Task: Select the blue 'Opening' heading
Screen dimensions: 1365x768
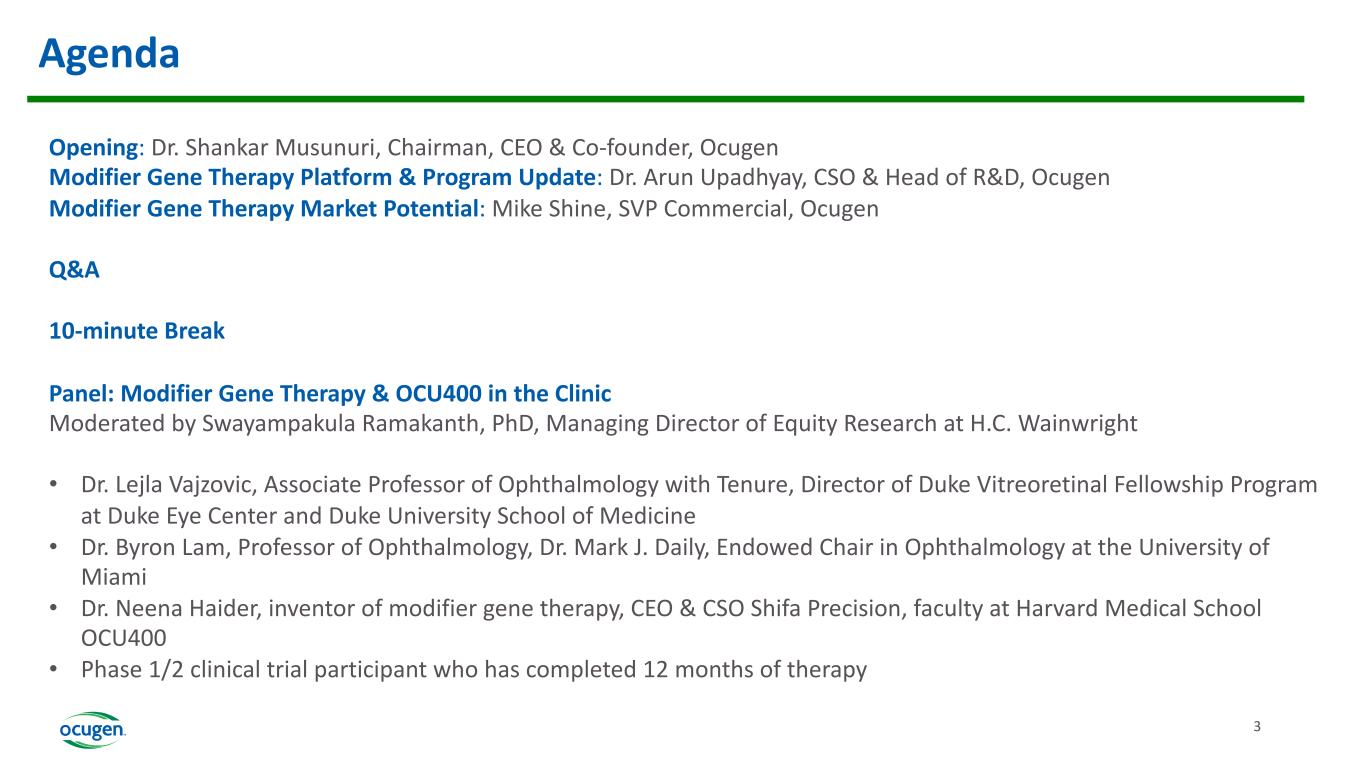Action: pos(93,148)
